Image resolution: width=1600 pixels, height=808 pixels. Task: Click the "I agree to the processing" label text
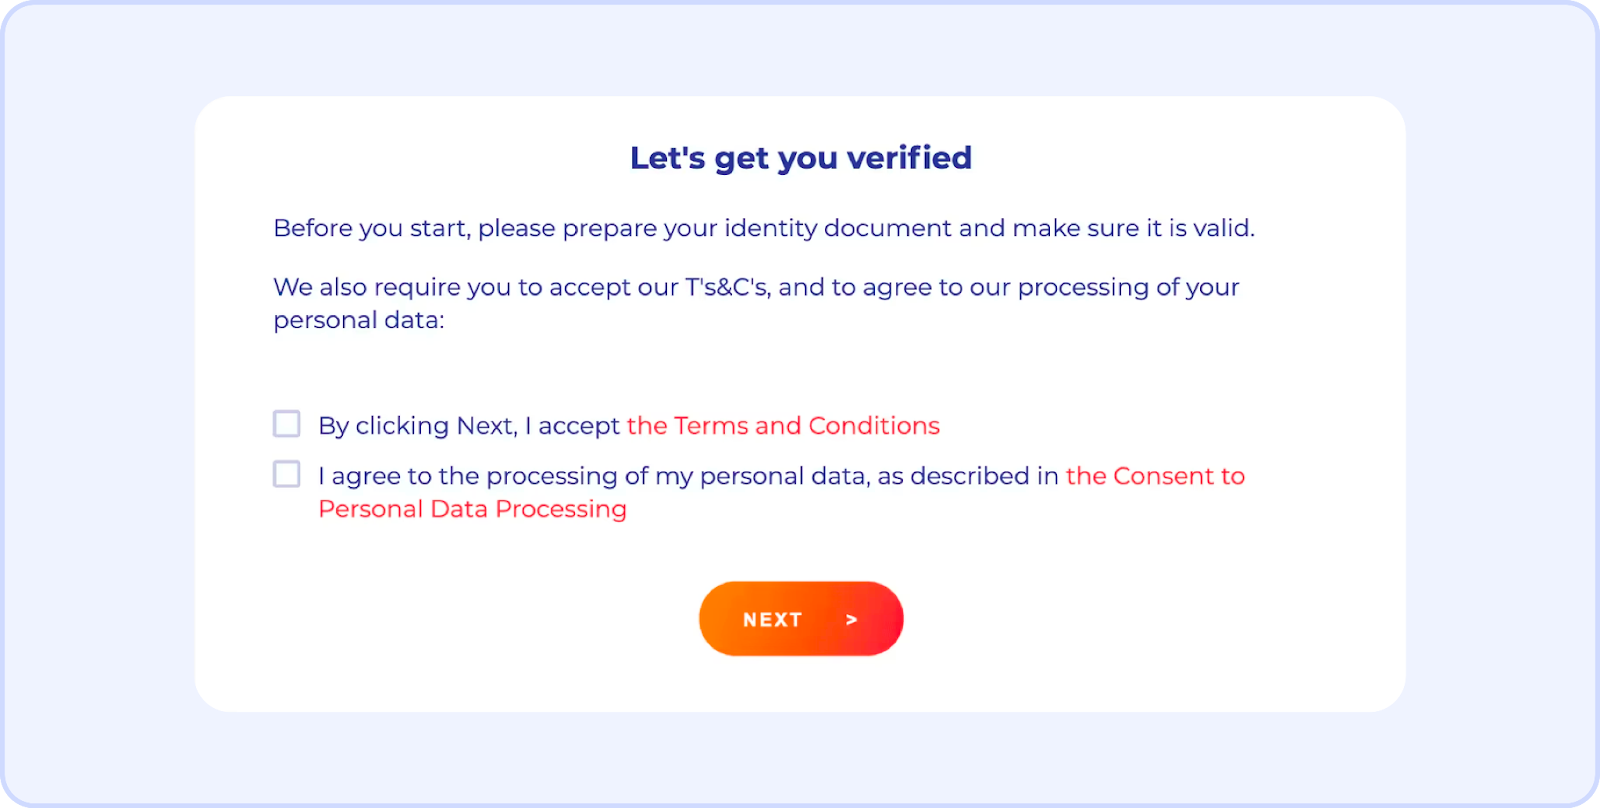(688, 476)
